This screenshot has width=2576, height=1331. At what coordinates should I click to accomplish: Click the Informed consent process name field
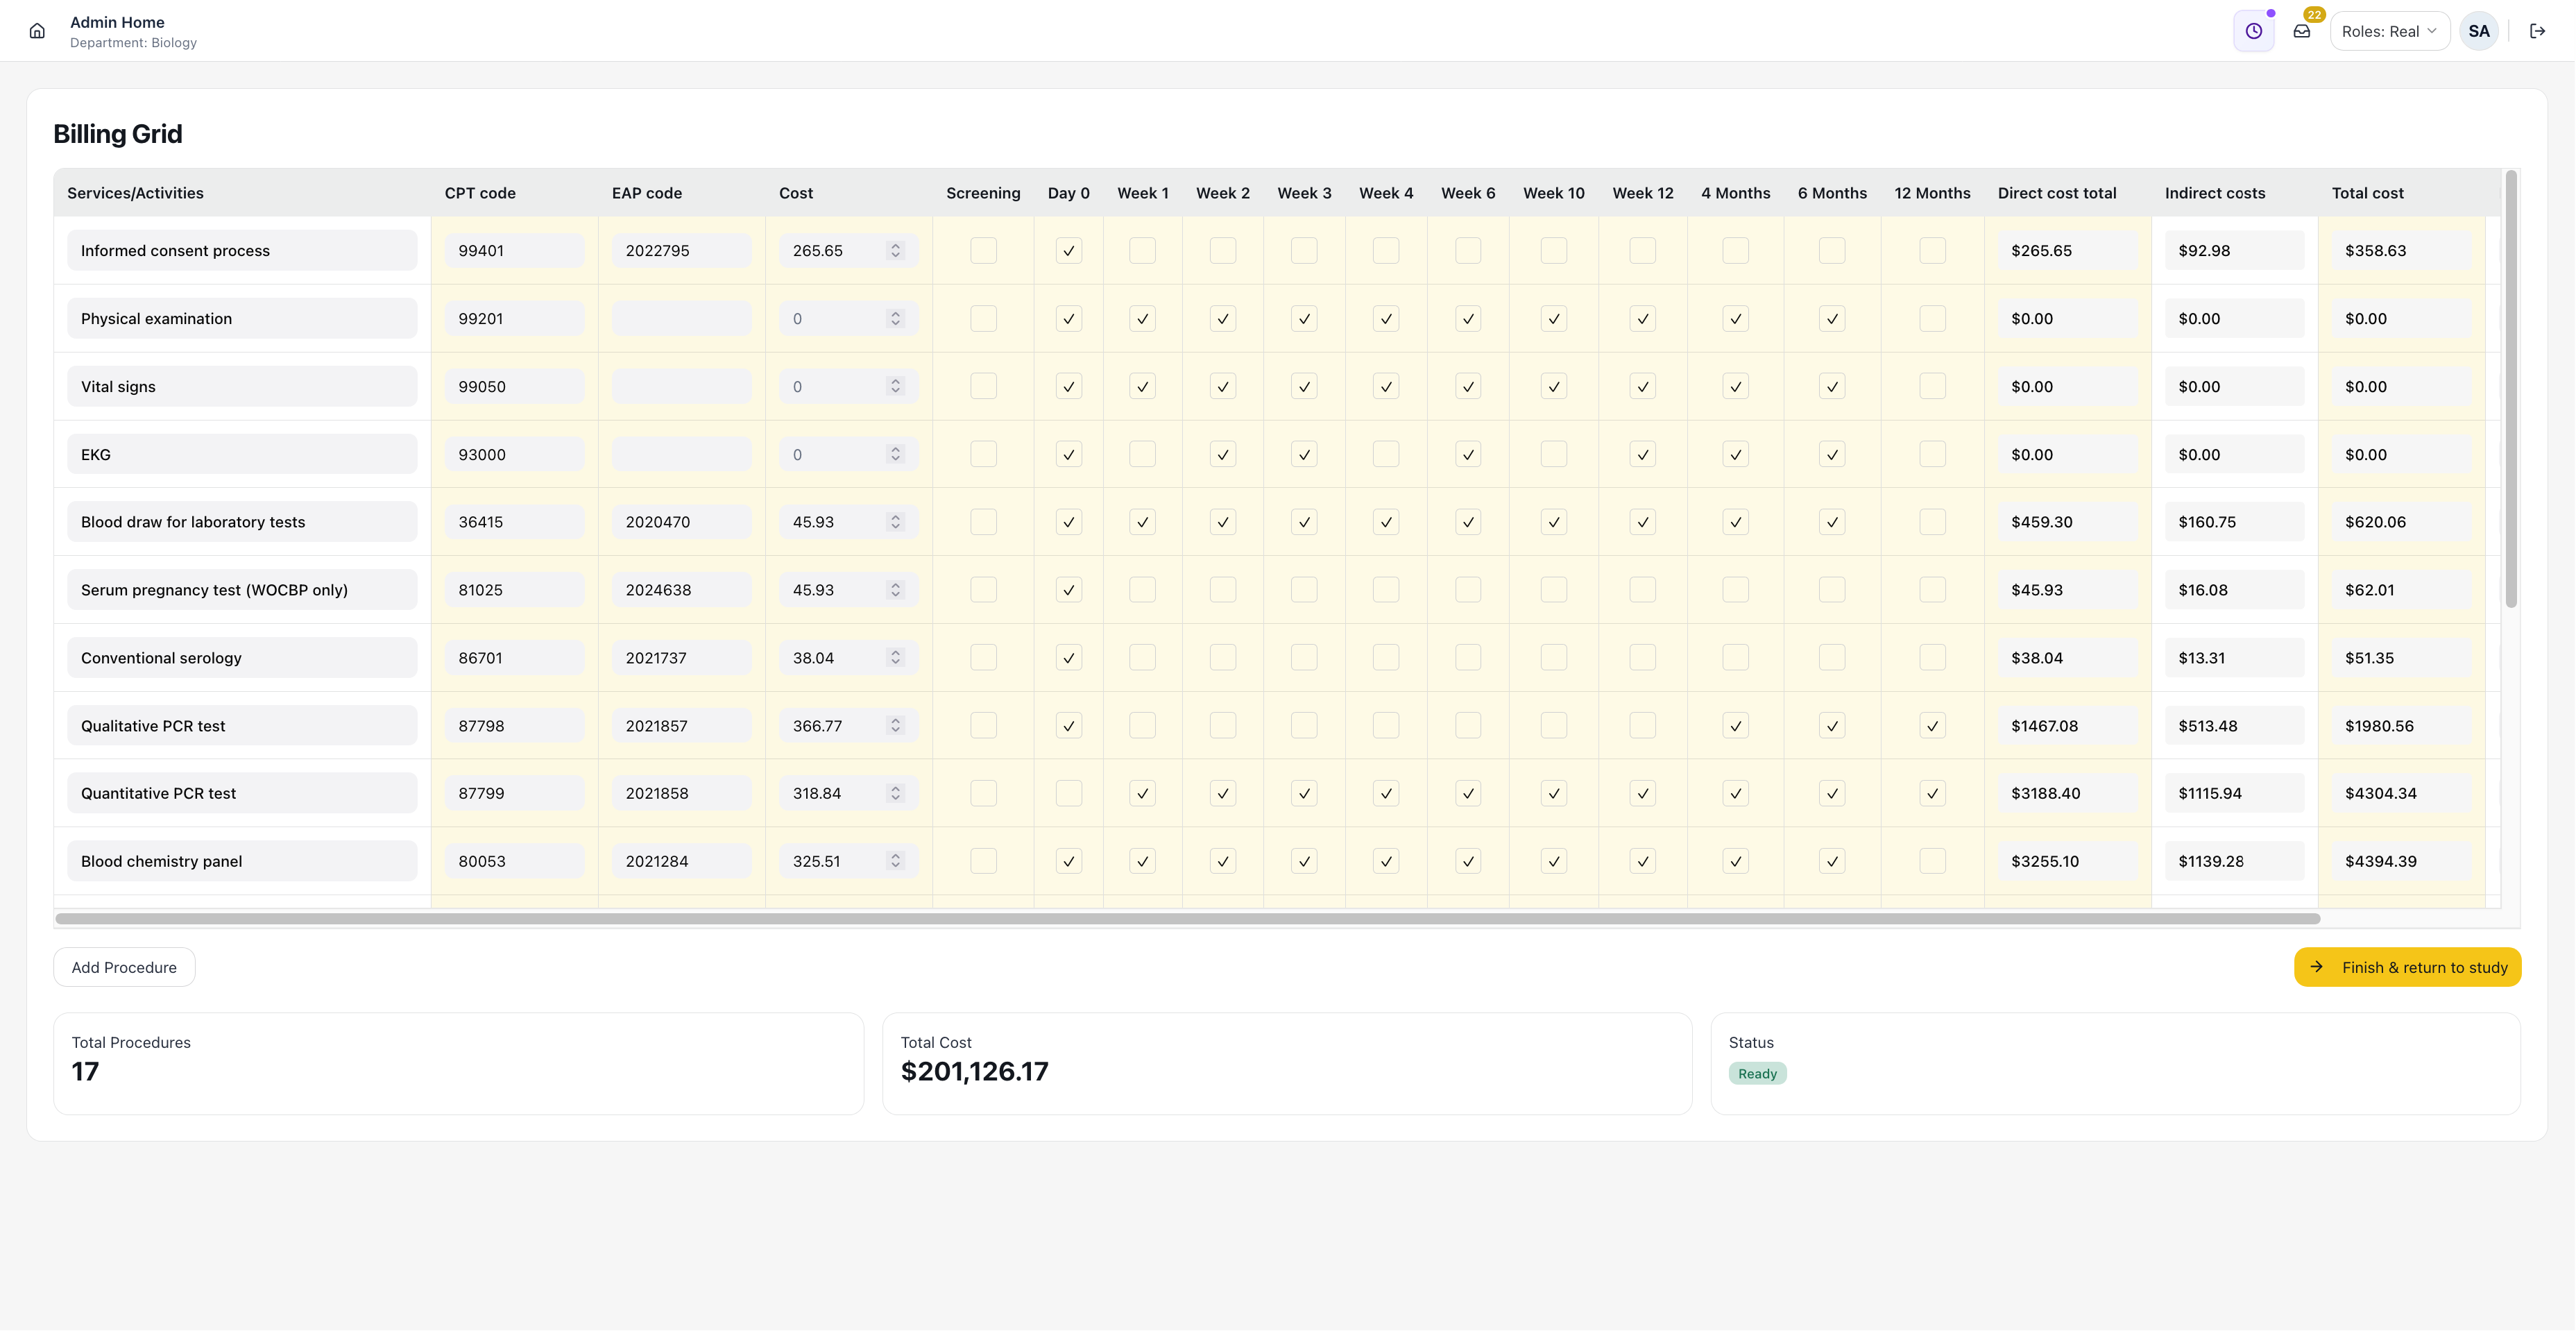coord(242,251)
